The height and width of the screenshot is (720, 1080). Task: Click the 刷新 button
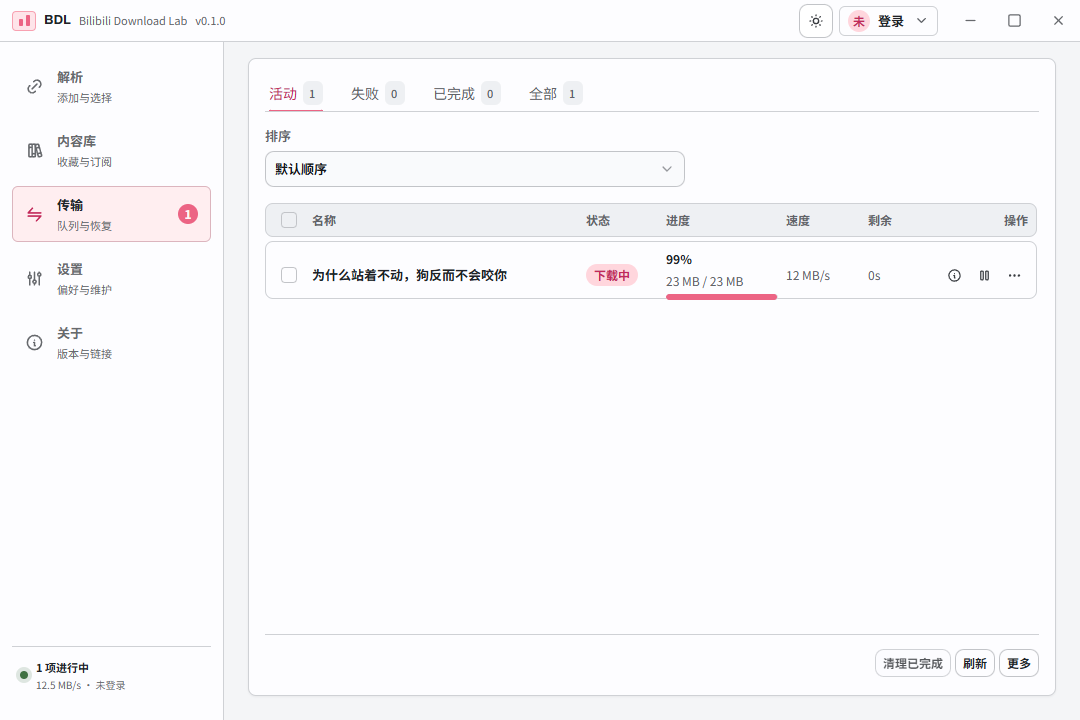pyautogui.click(x=975, y=664)
